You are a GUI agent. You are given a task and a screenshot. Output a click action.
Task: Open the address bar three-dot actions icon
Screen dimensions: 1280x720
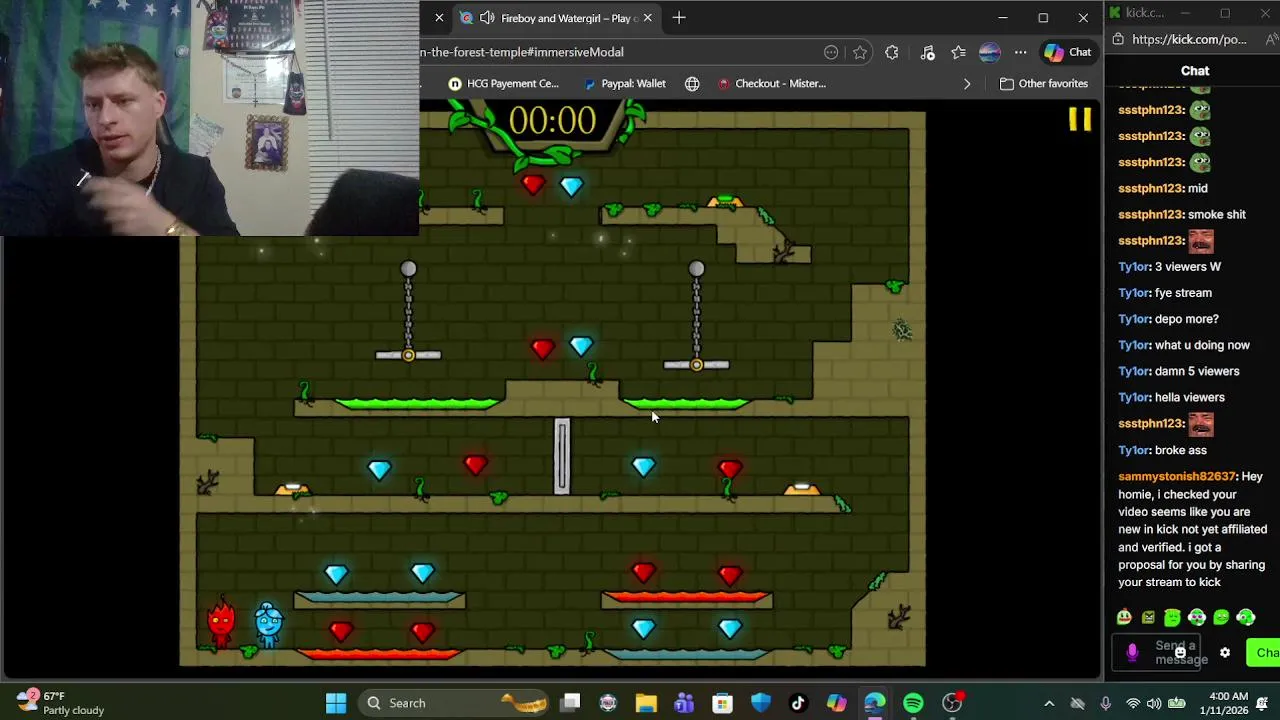pyautogui.click(x=831, y=52)
